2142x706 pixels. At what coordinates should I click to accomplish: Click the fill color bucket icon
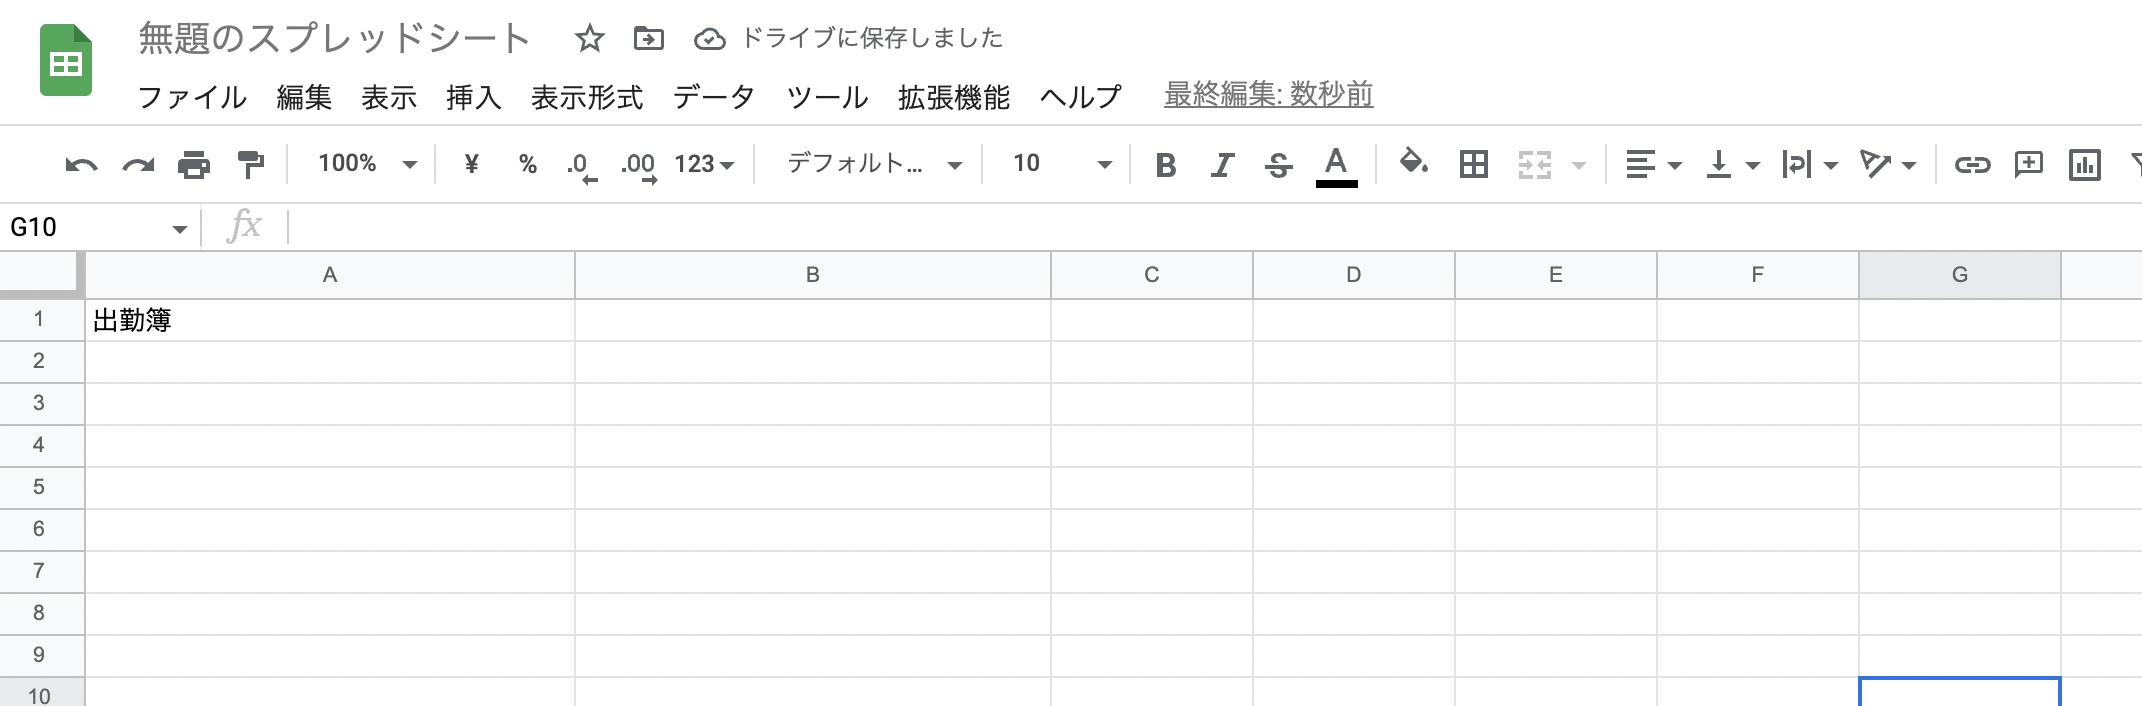coord(1412,163)
